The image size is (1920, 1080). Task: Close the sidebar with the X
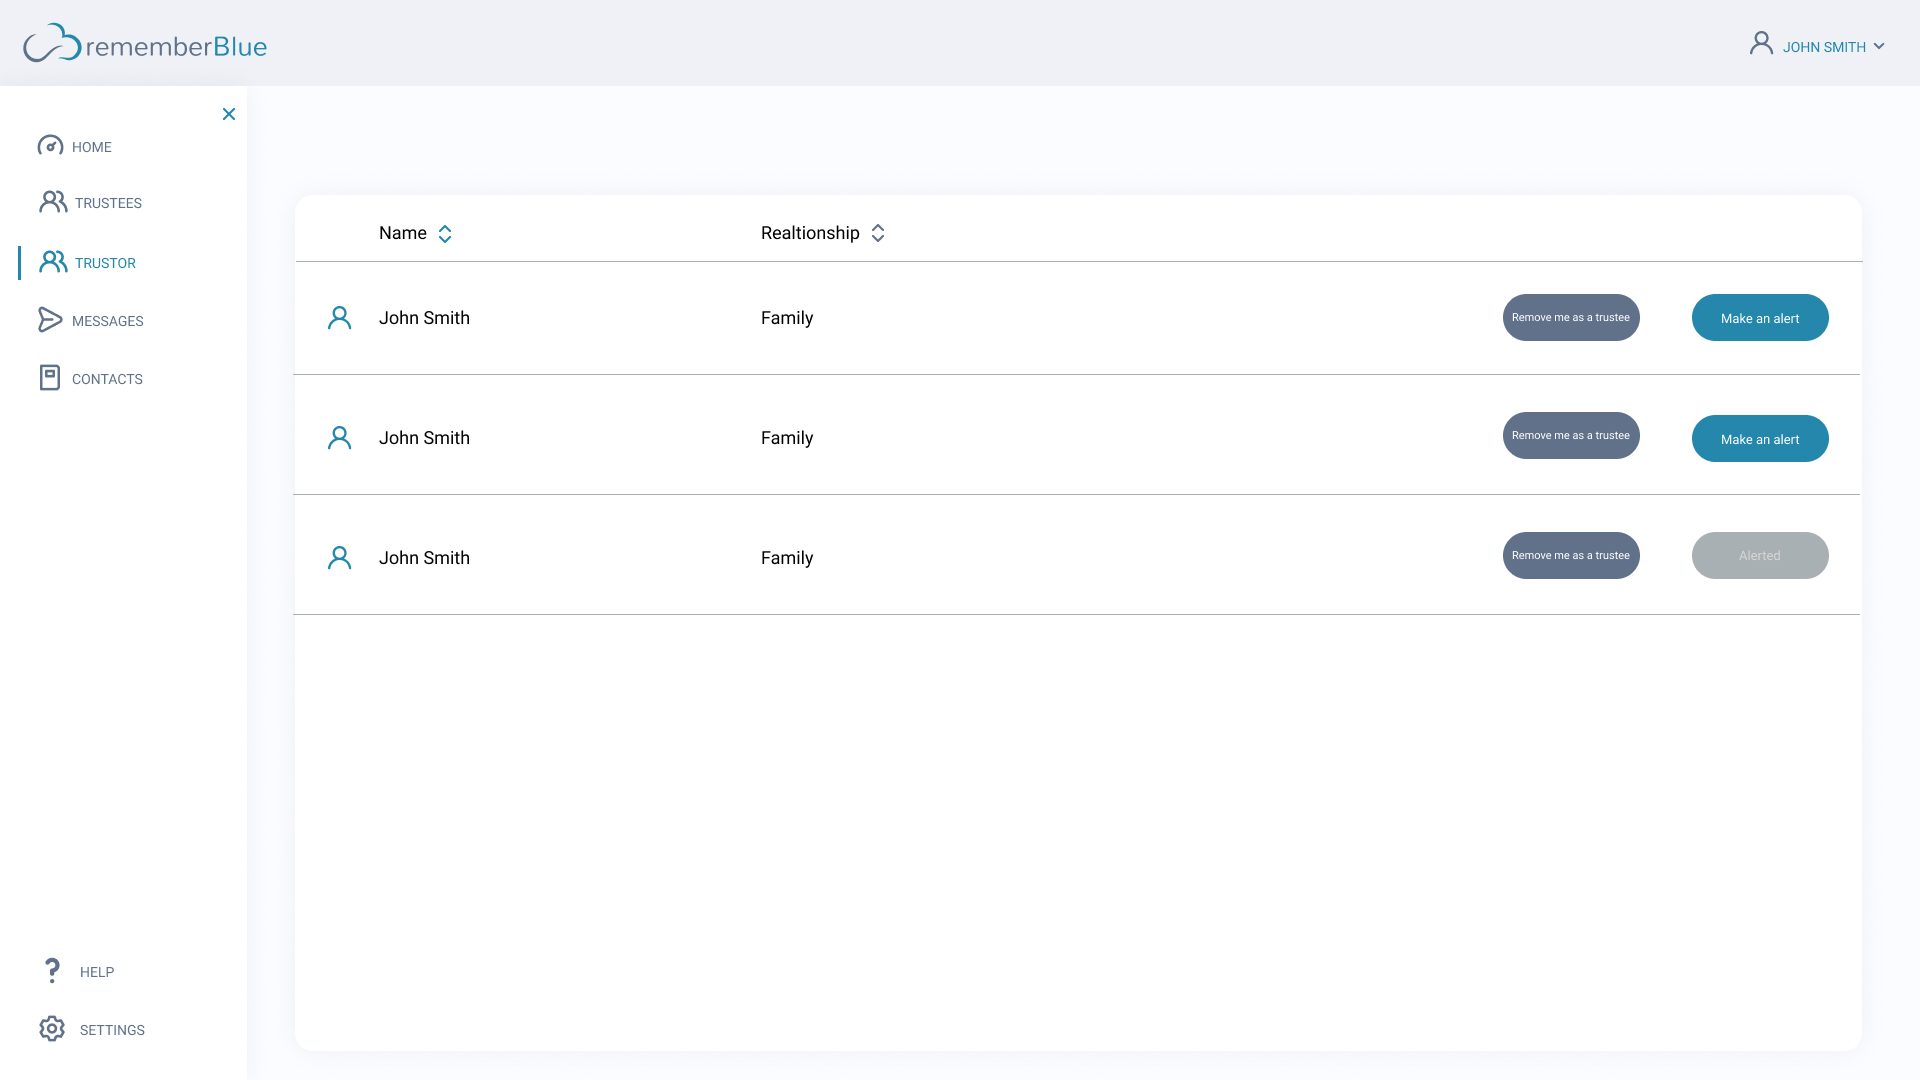pos(229,114)
